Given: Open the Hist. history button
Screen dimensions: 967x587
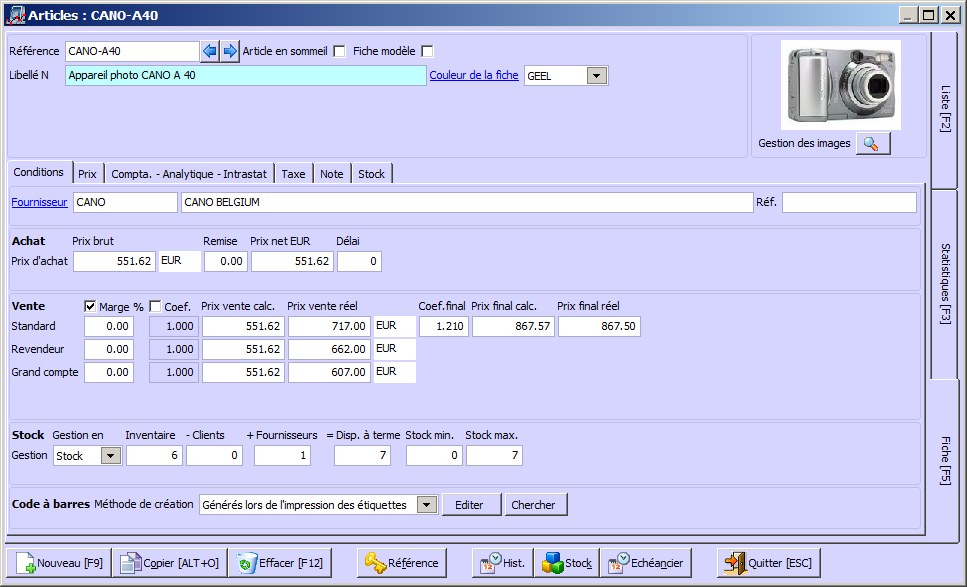Looking at the screenshot, I should (502, 563).
